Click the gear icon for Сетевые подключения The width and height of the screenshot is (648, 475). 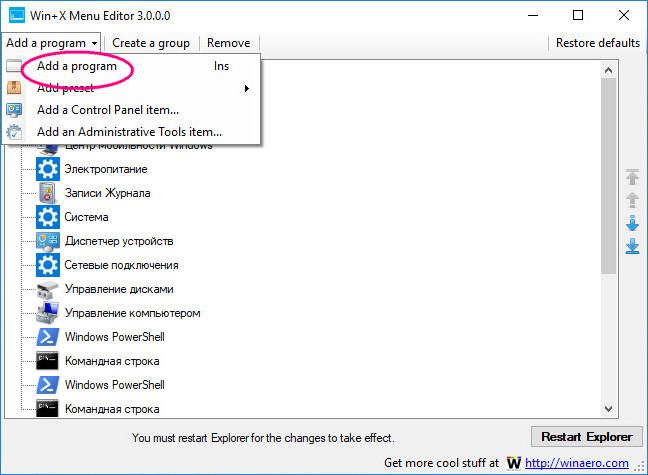pyautogui.click(x=48, y=265)
